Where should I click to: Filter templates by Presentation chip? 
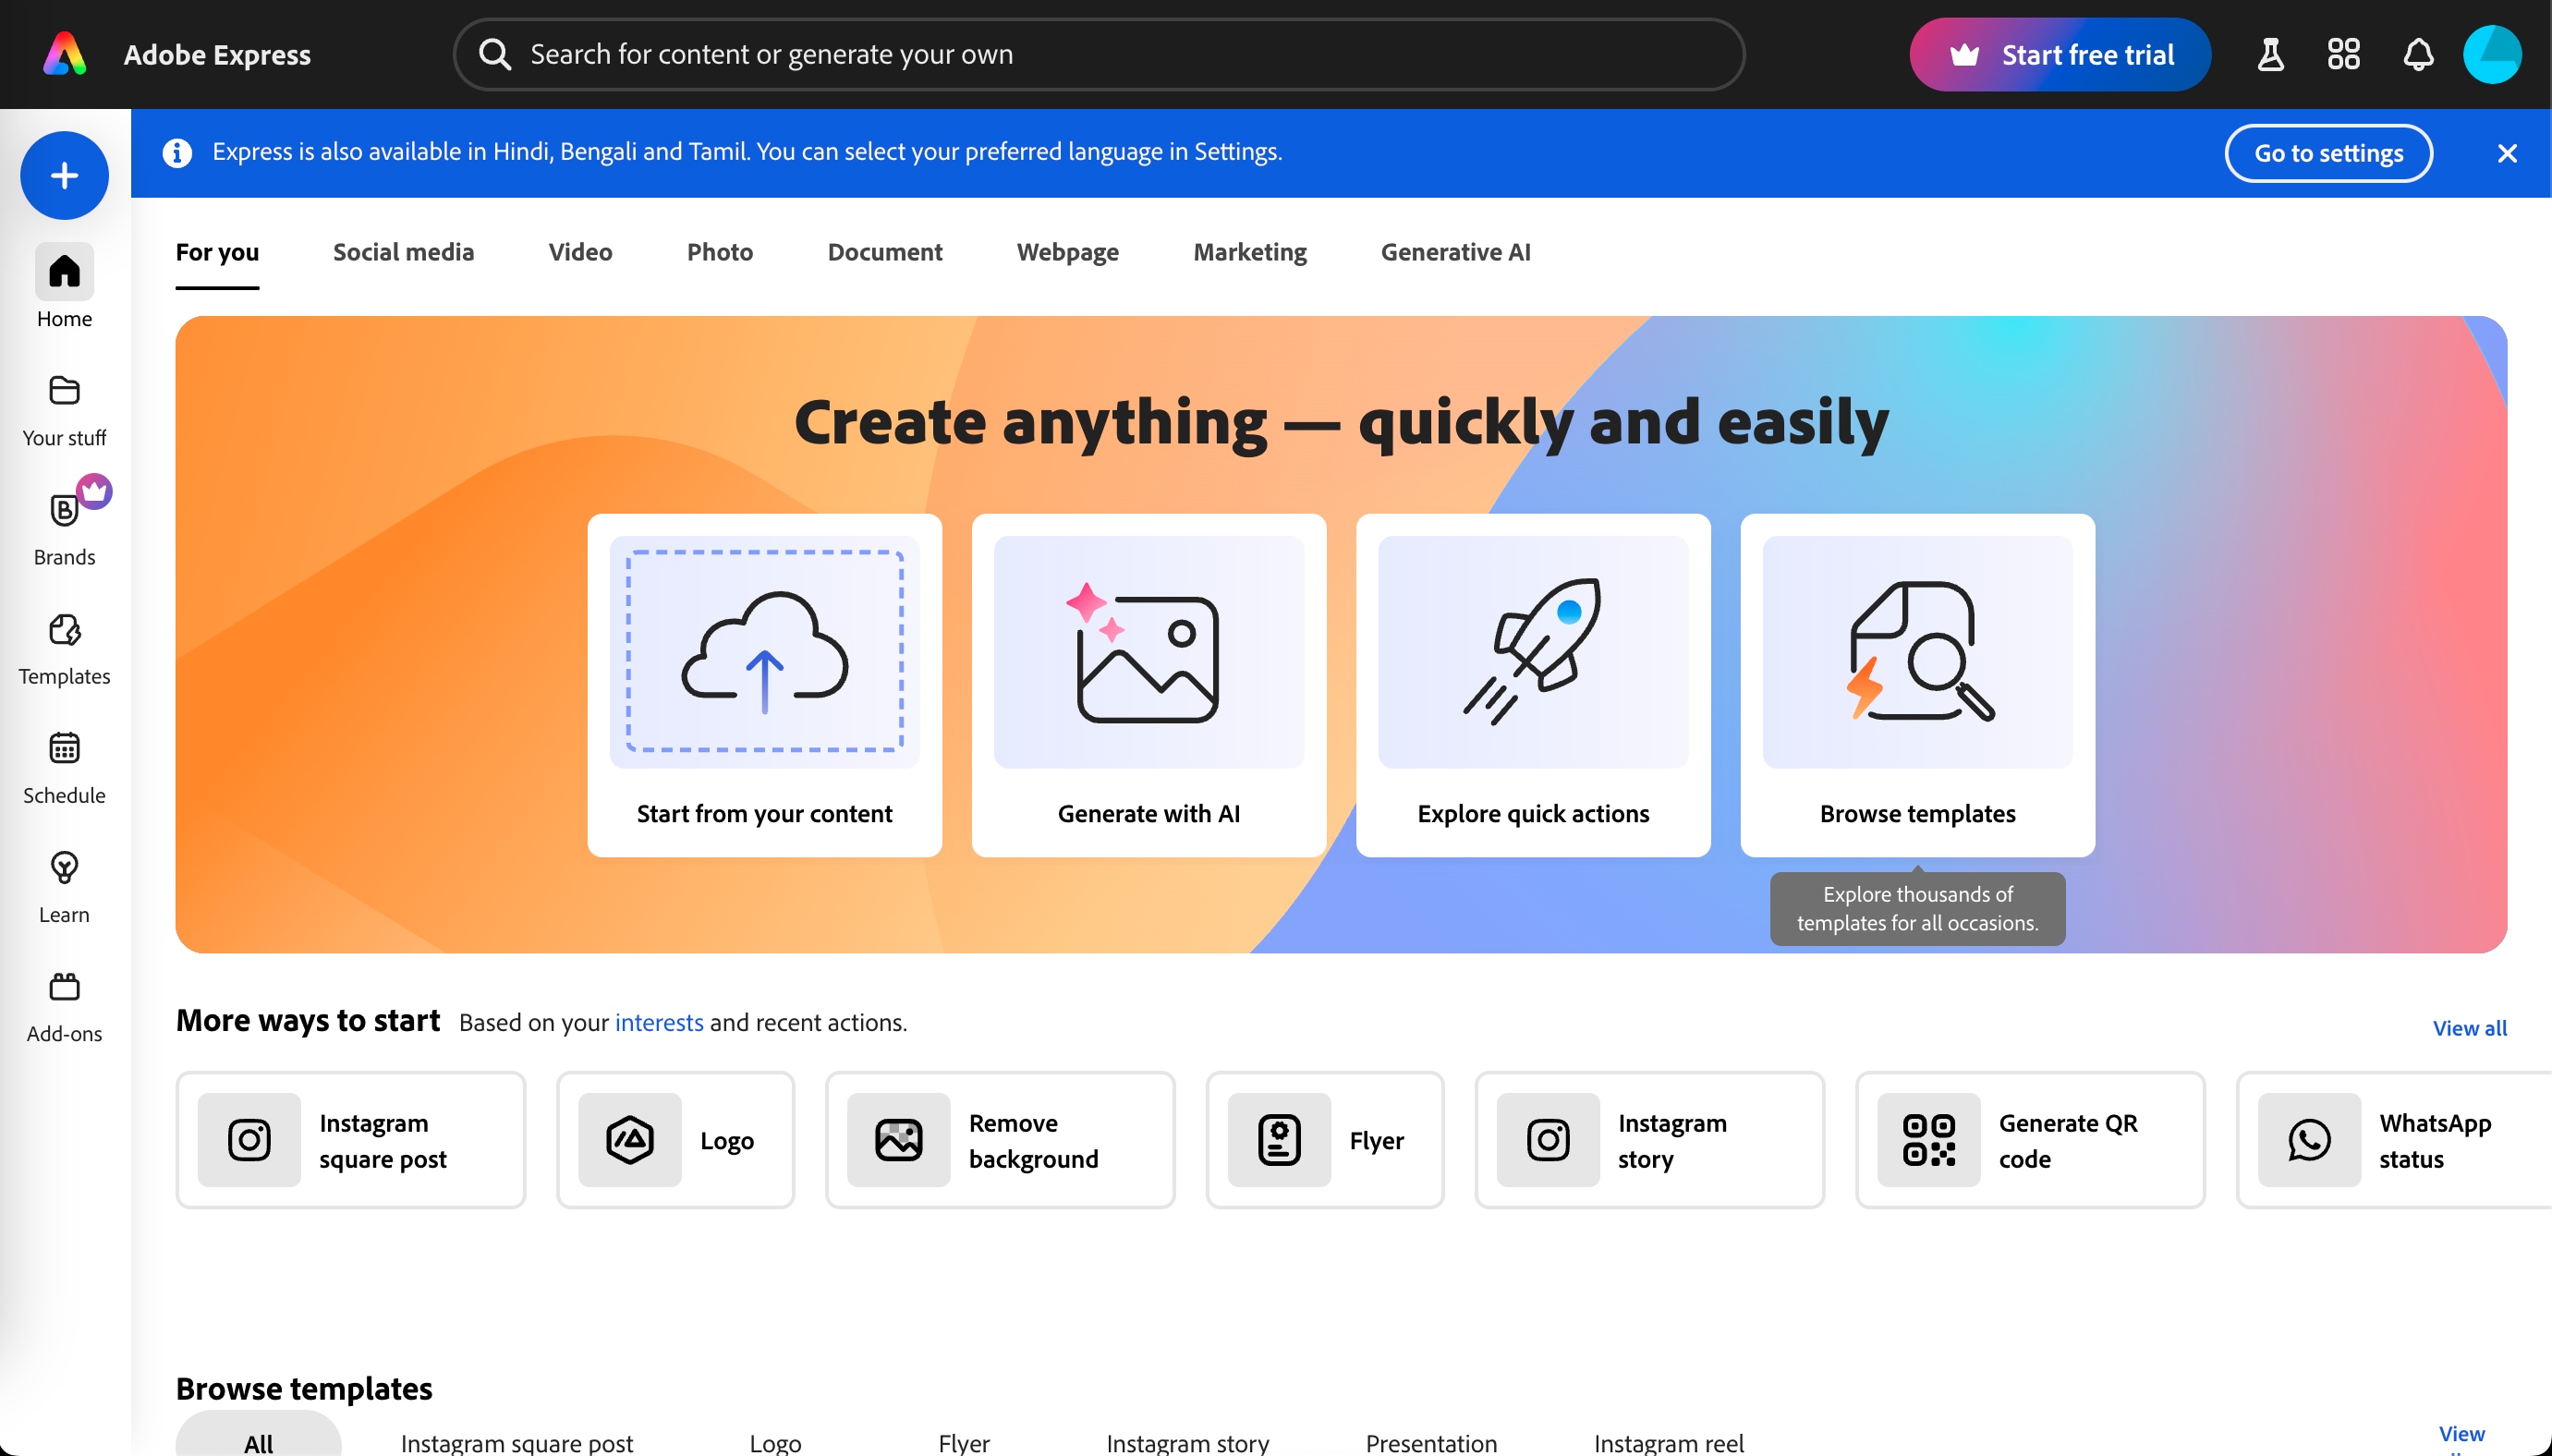point(1431,1442)
